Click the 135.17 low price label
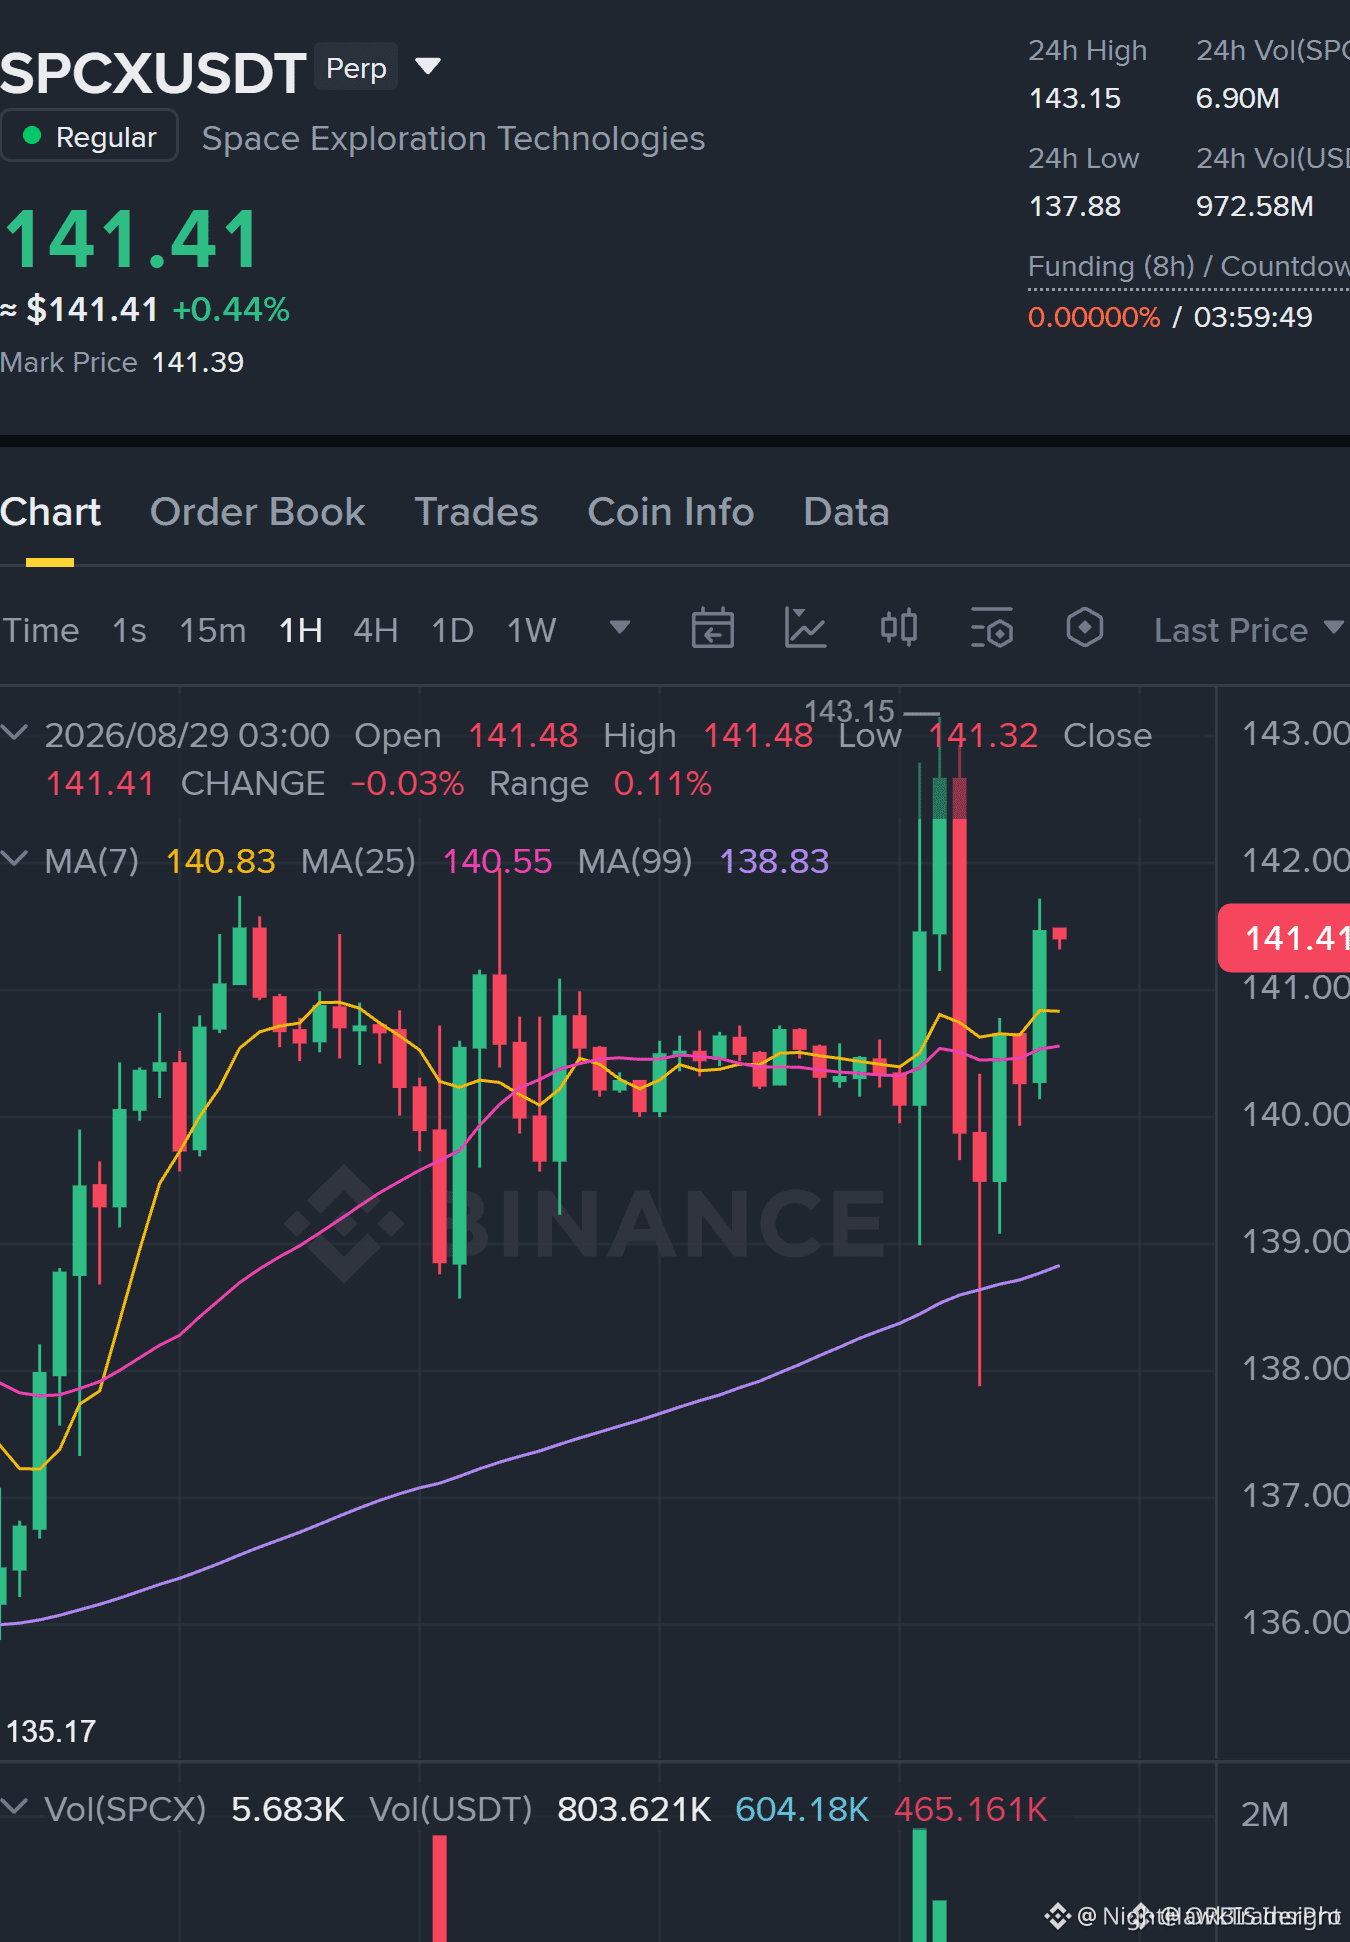Screen dimensions: 1350x1942 [51, 1731]
